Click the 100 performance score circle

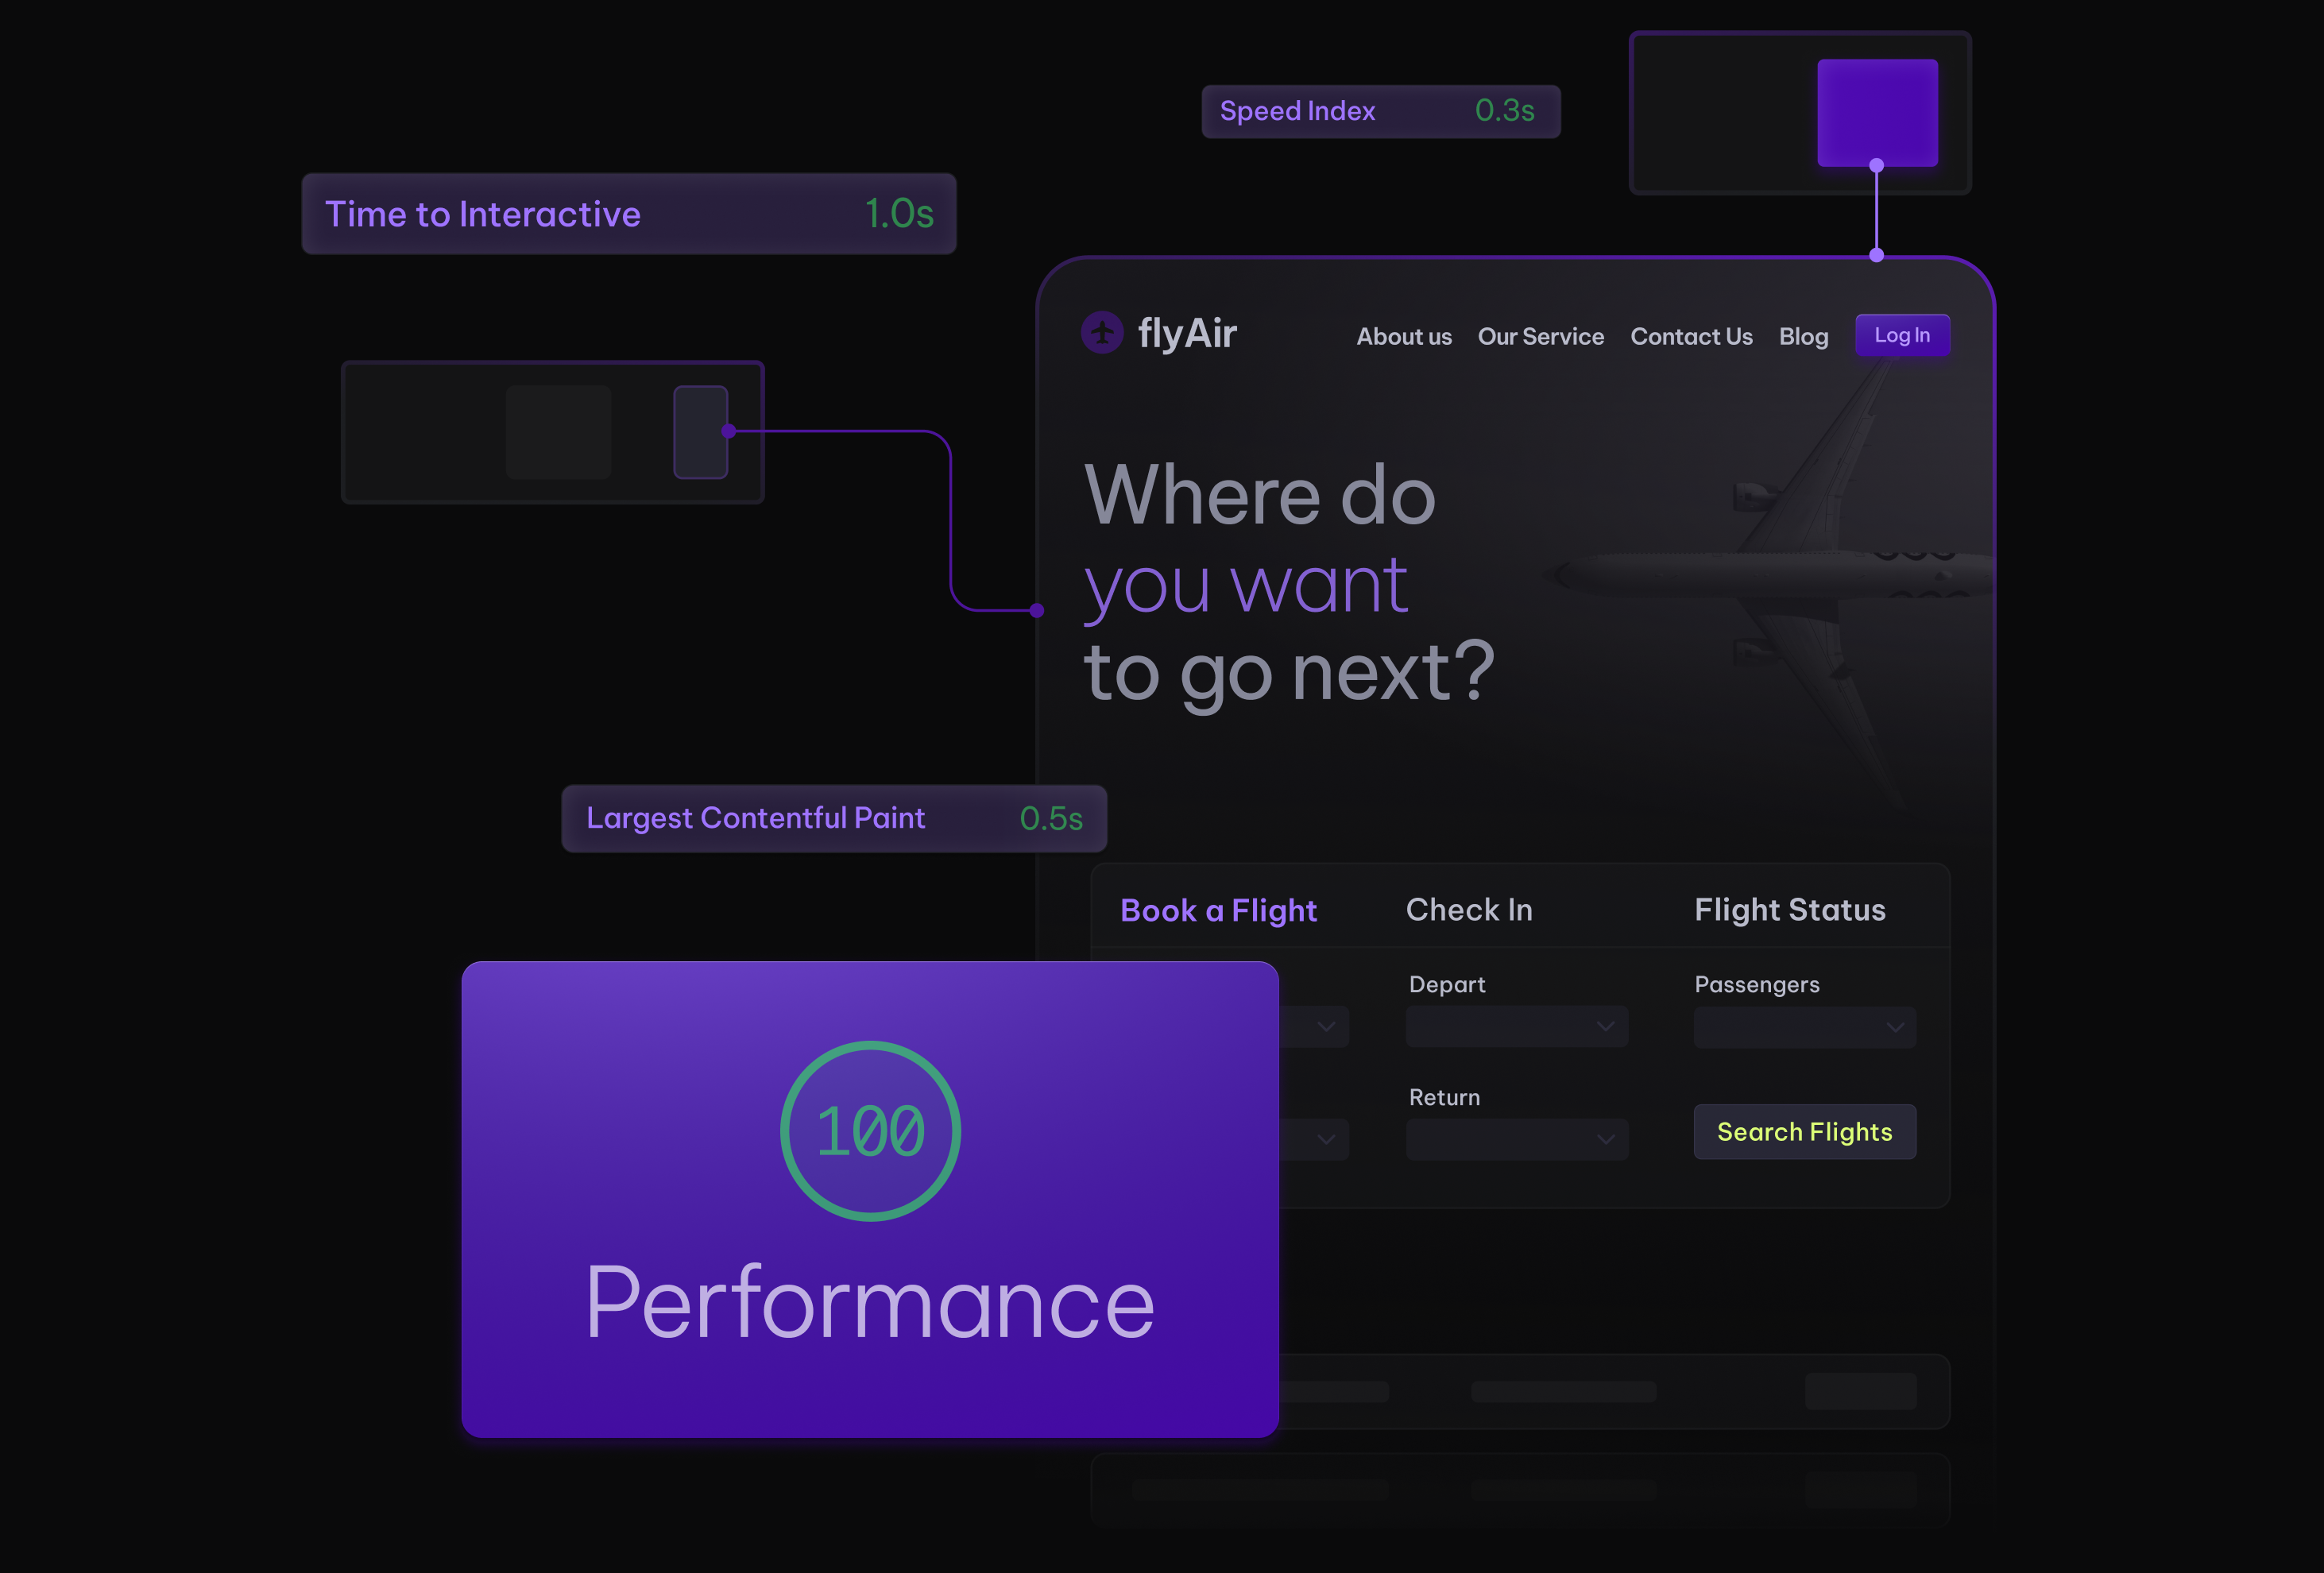[870, 1131]
